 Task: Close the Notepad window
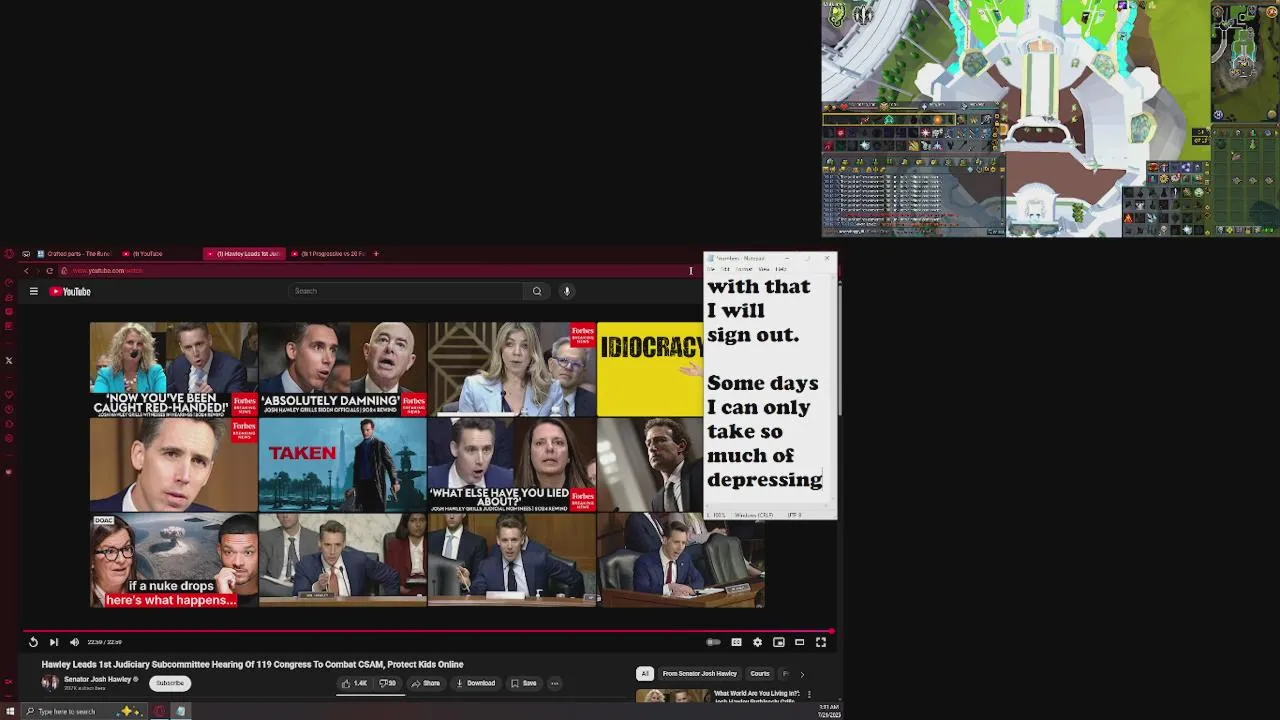827,258
